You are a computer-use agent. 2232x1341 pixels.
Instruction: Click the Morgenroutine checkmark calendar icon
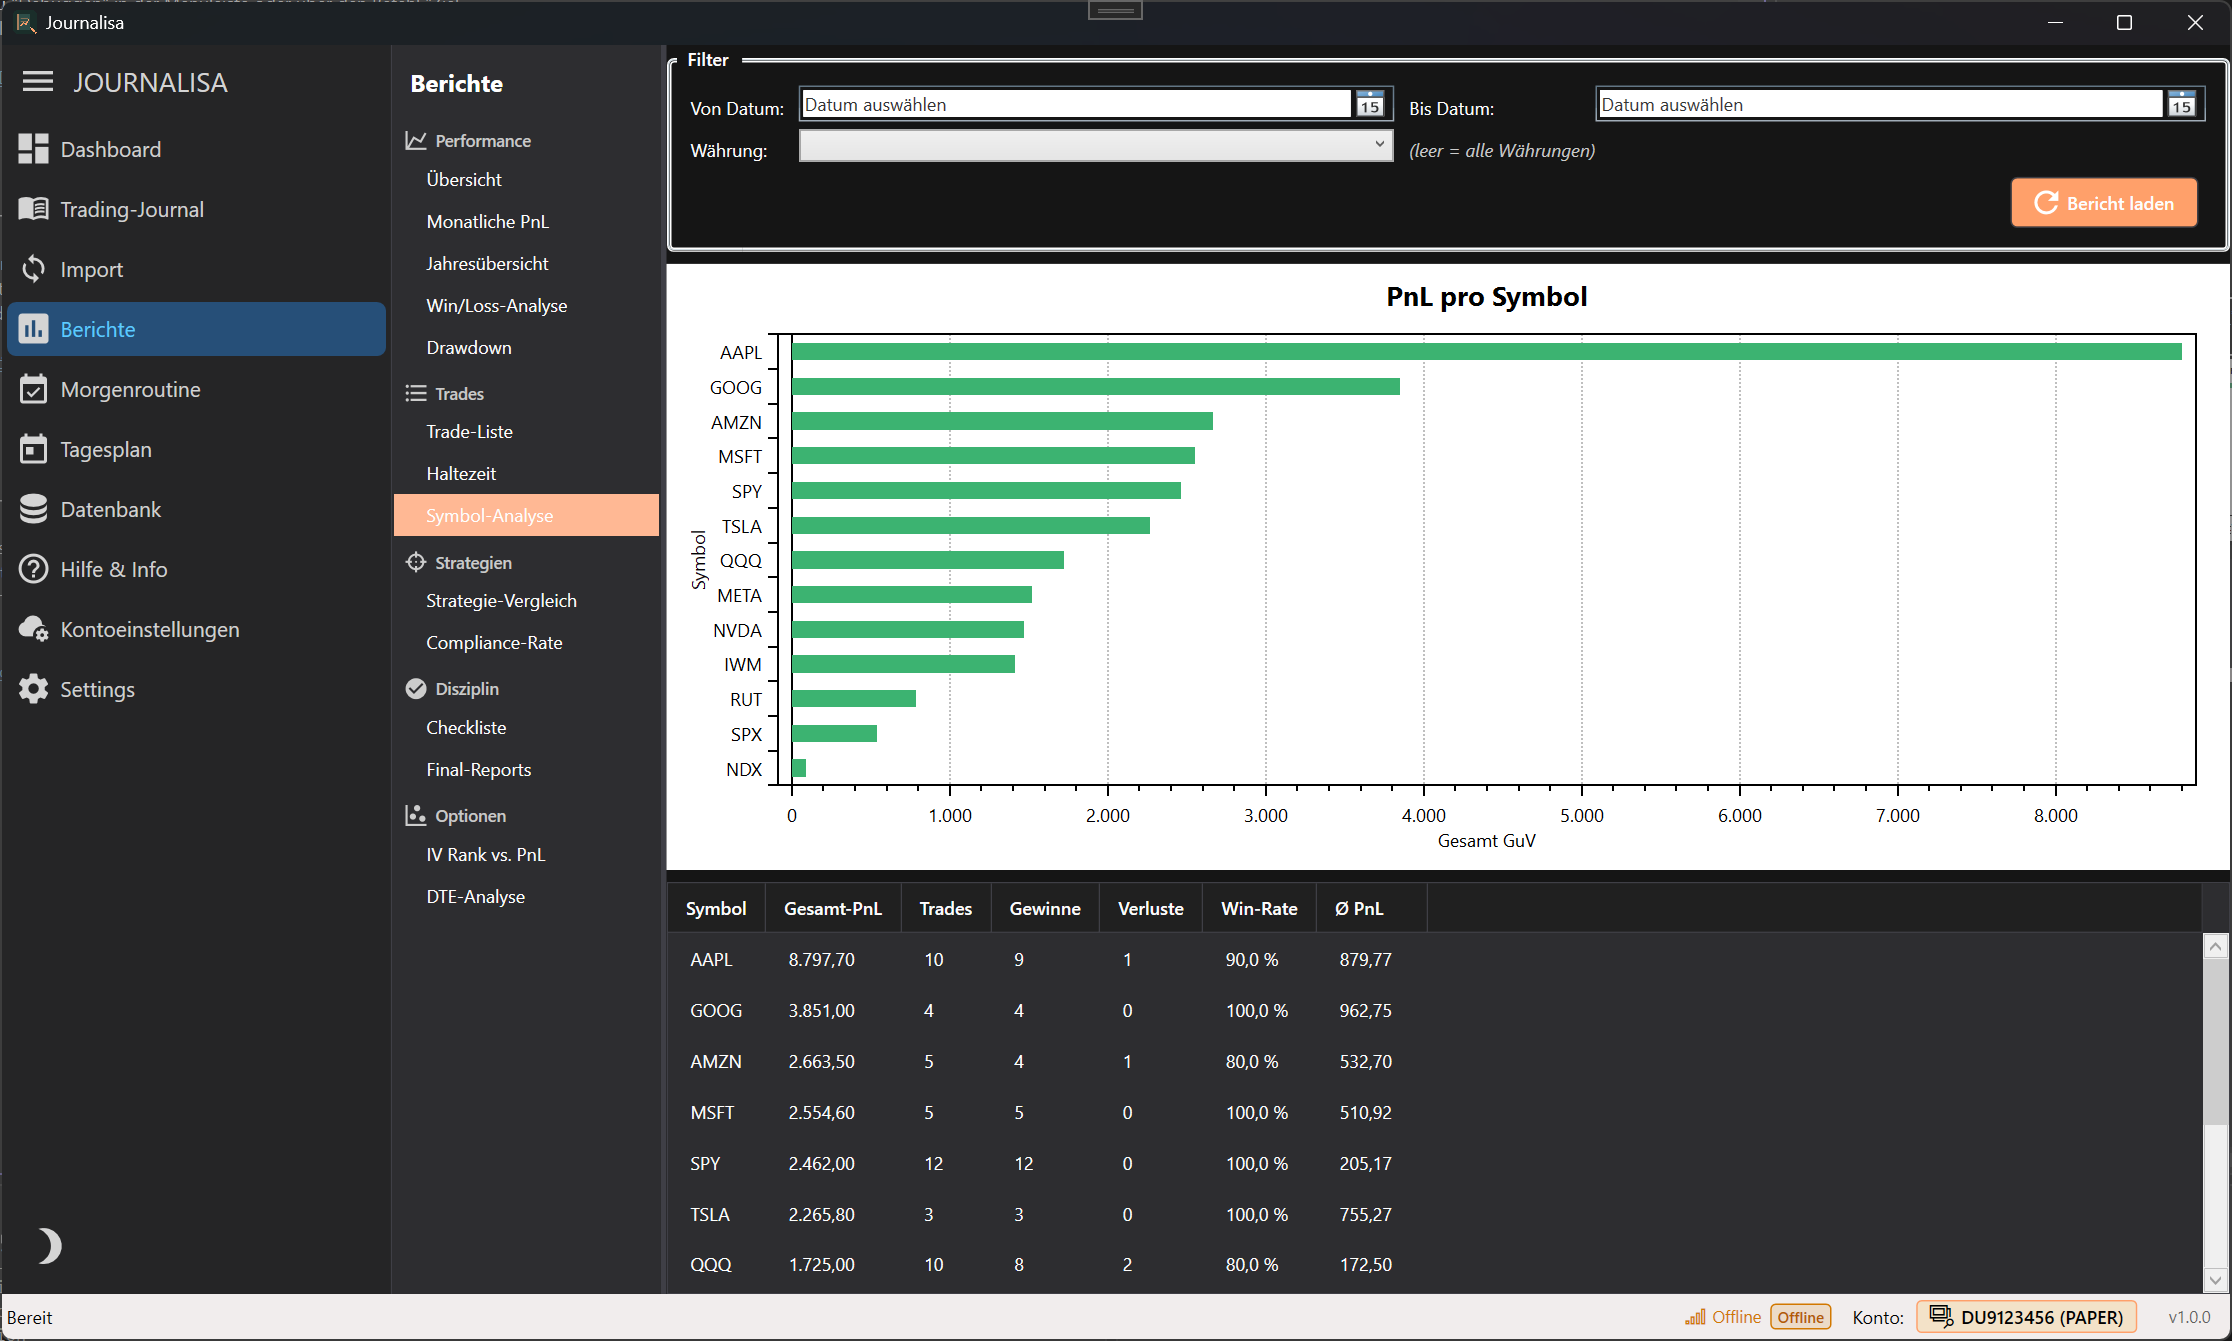pos(33,389)
